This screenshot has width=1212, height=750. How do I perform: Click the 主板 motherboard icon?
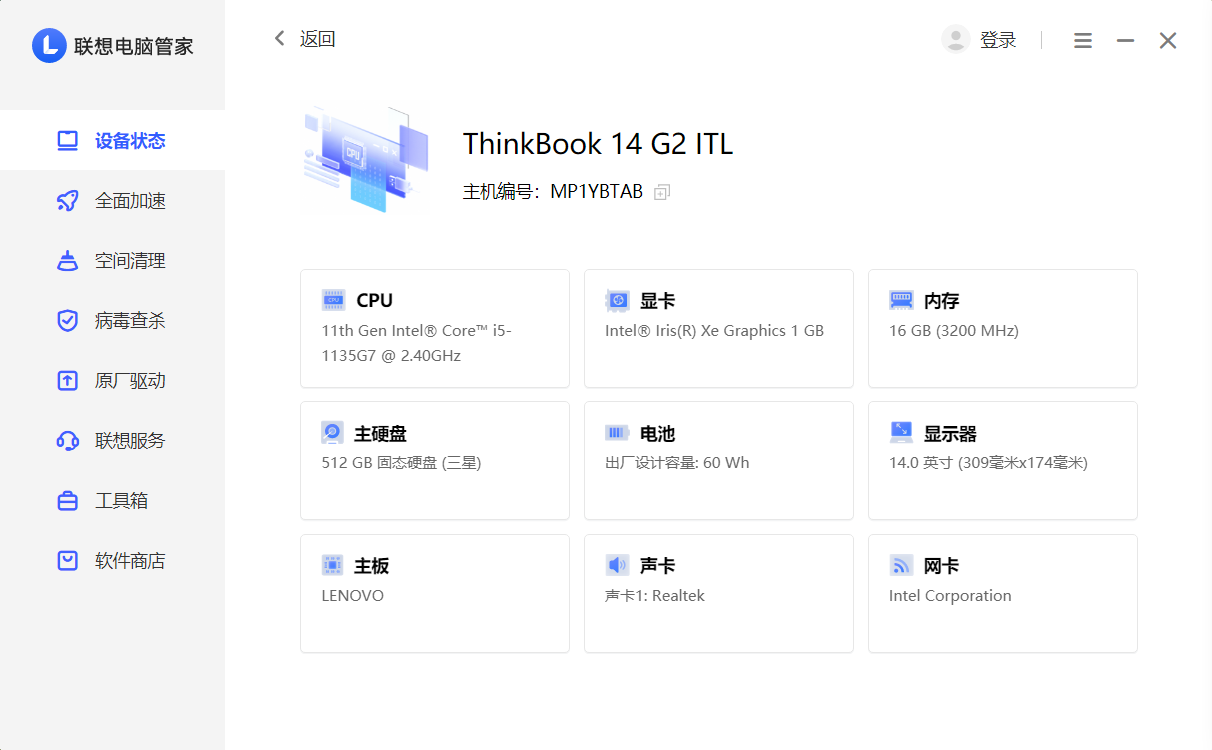(x=332, y=565)
